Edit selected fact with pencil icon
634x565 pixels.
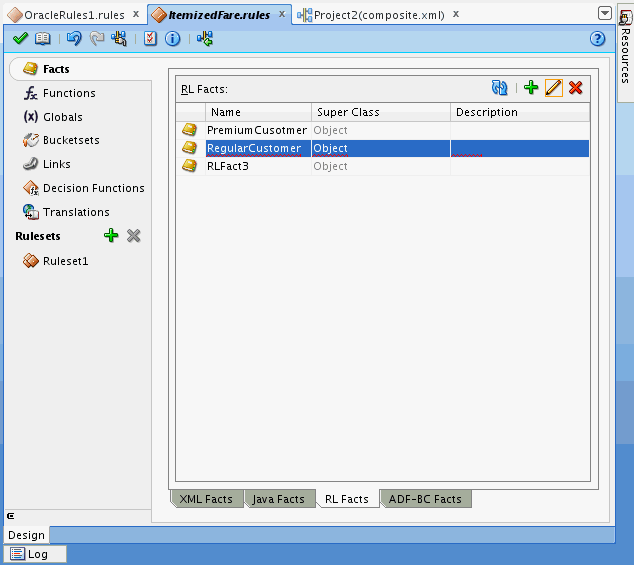pyautogui.click(x=554, y=88)
